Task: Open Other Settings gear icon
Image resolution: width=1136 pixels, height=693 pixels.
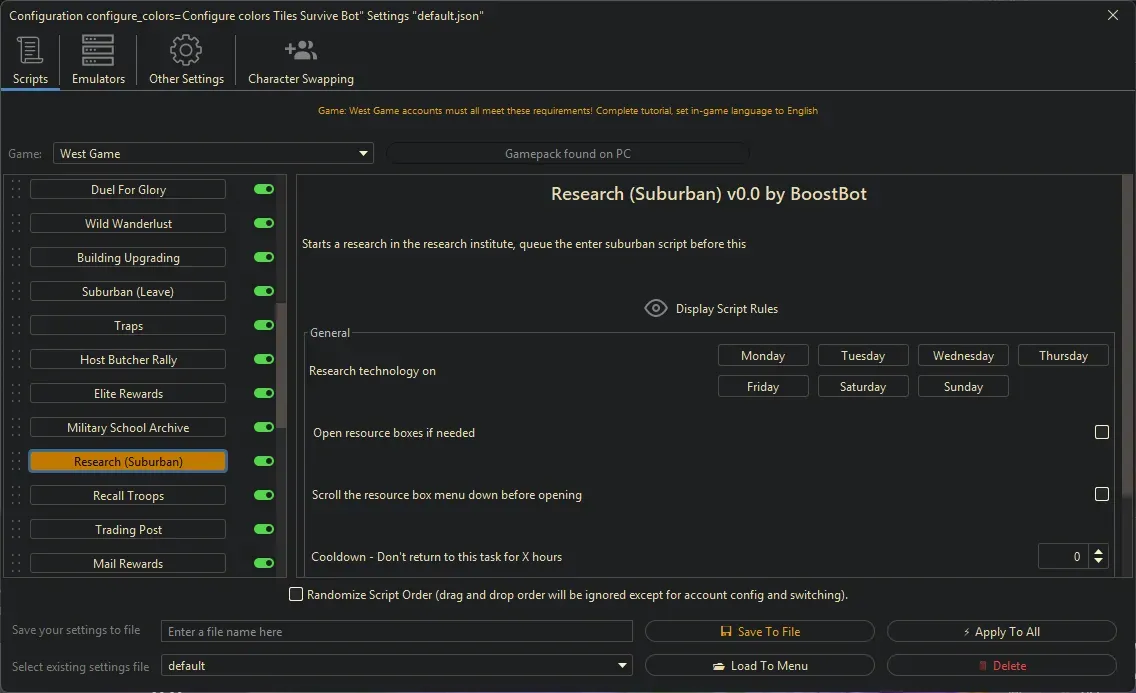Action: point(186,50)
